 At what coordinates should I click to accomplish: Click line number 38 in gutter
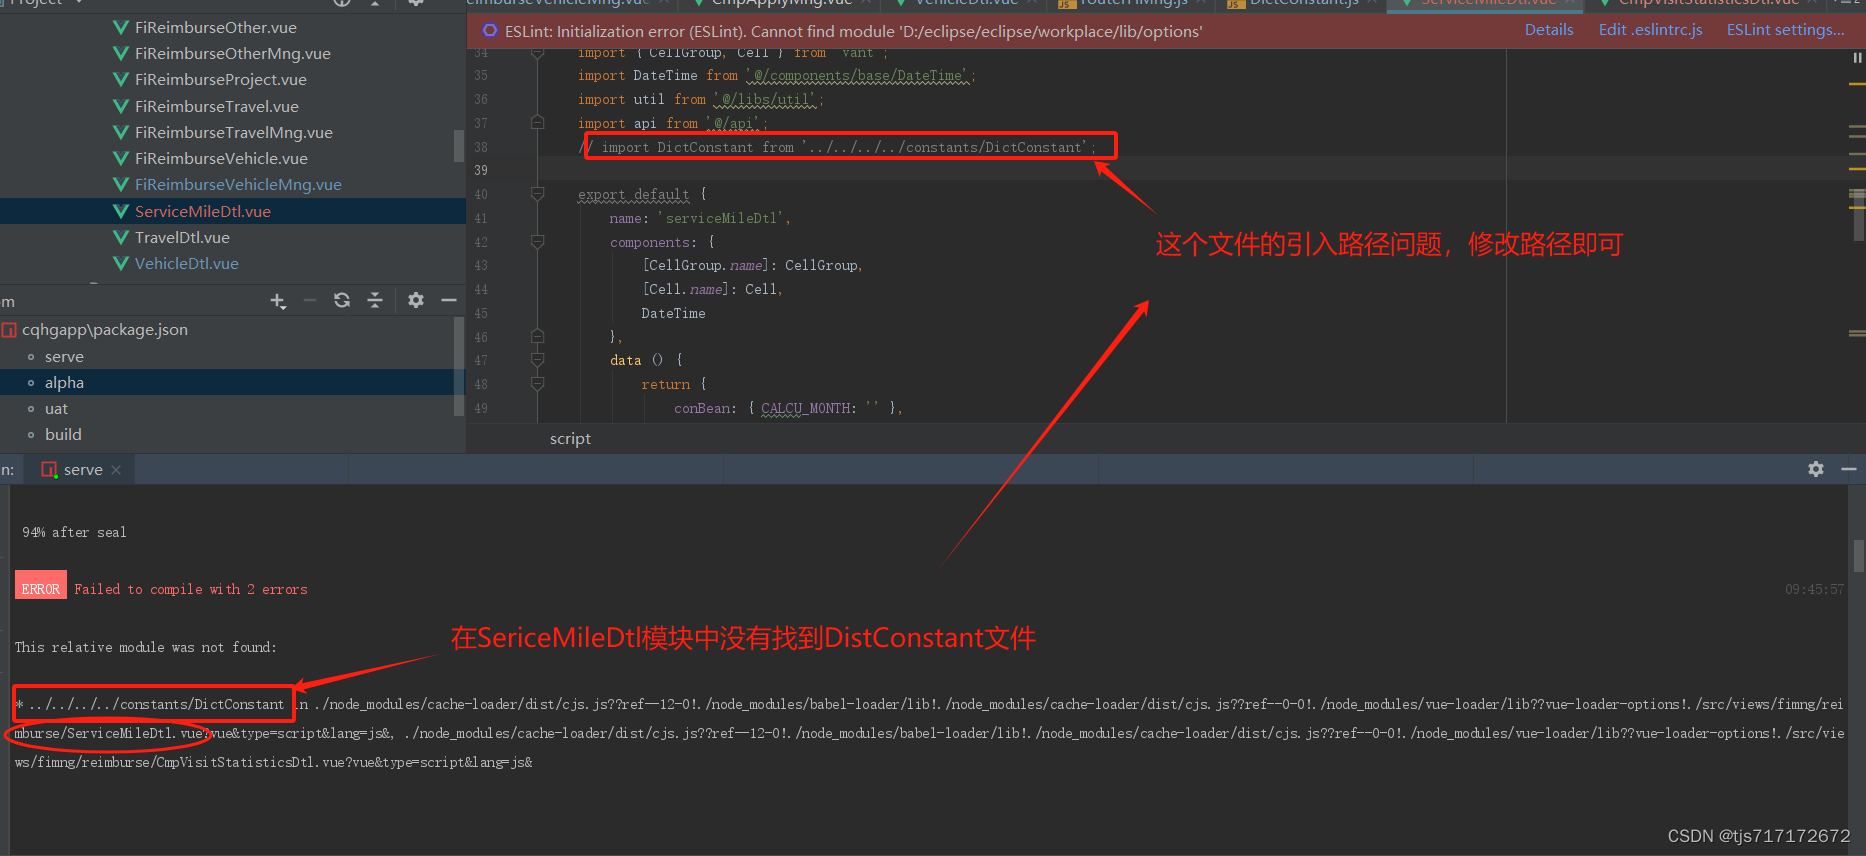click(481, 147)
